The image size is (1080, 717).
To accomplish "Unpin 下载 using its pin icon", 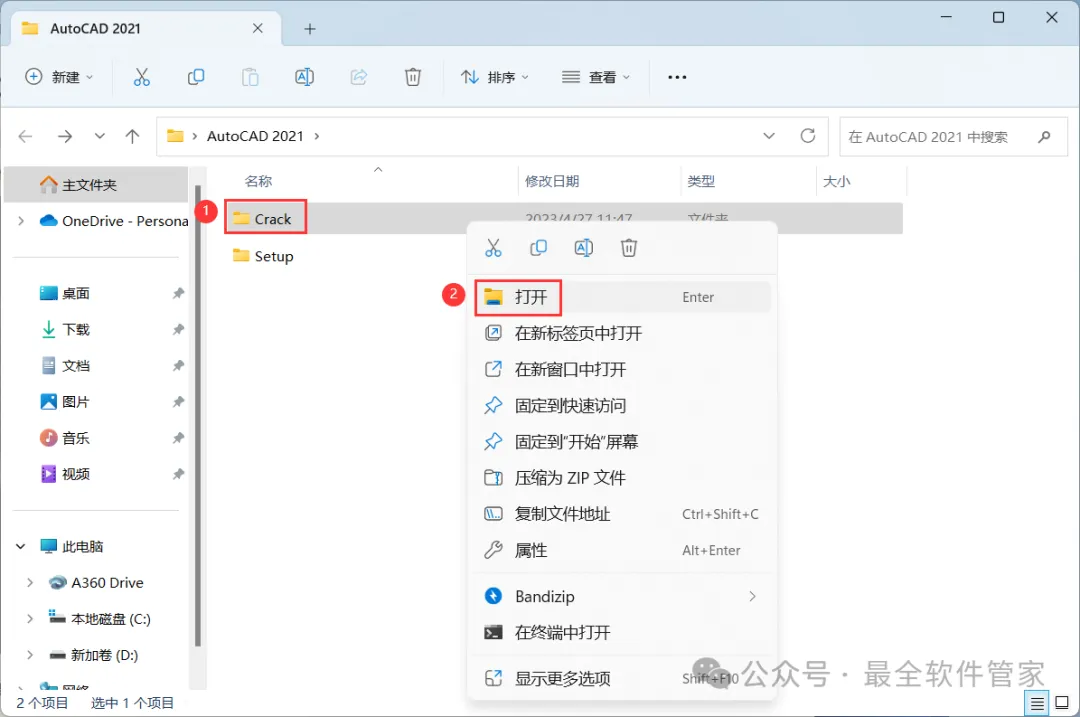I will click(178, 329).
